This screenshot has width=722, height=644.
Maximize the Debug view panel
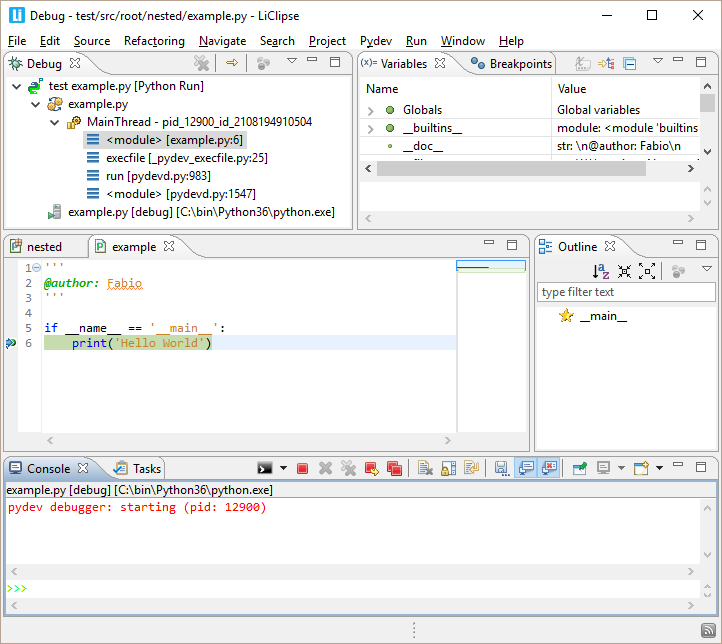(x=335, y=62)
